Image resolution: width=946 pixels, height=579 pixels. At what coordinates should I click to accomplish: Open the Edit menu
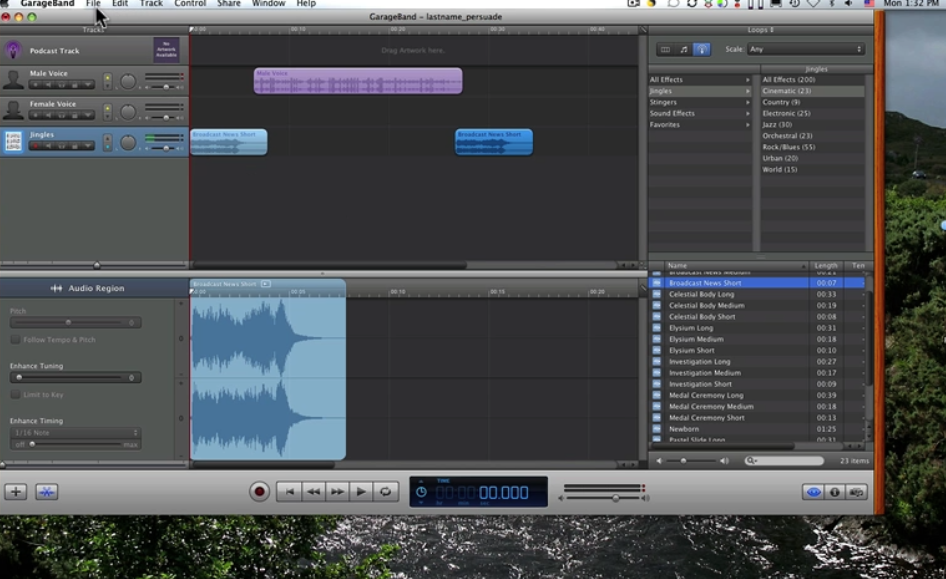[x=119, y=4]
